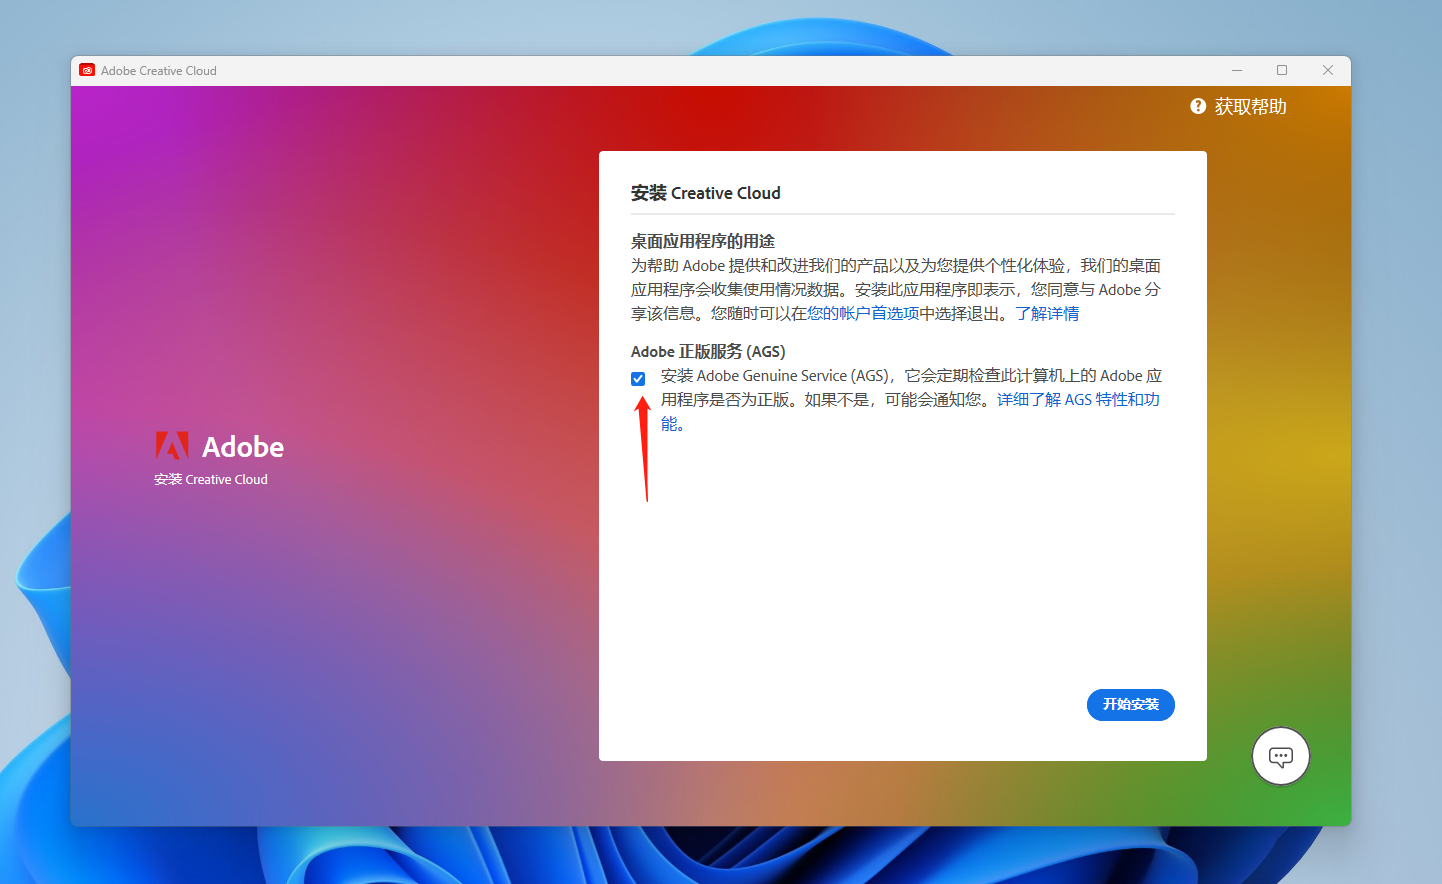Click the Adobe Creative Cloud title bar icon

click(x=87, y=70)
